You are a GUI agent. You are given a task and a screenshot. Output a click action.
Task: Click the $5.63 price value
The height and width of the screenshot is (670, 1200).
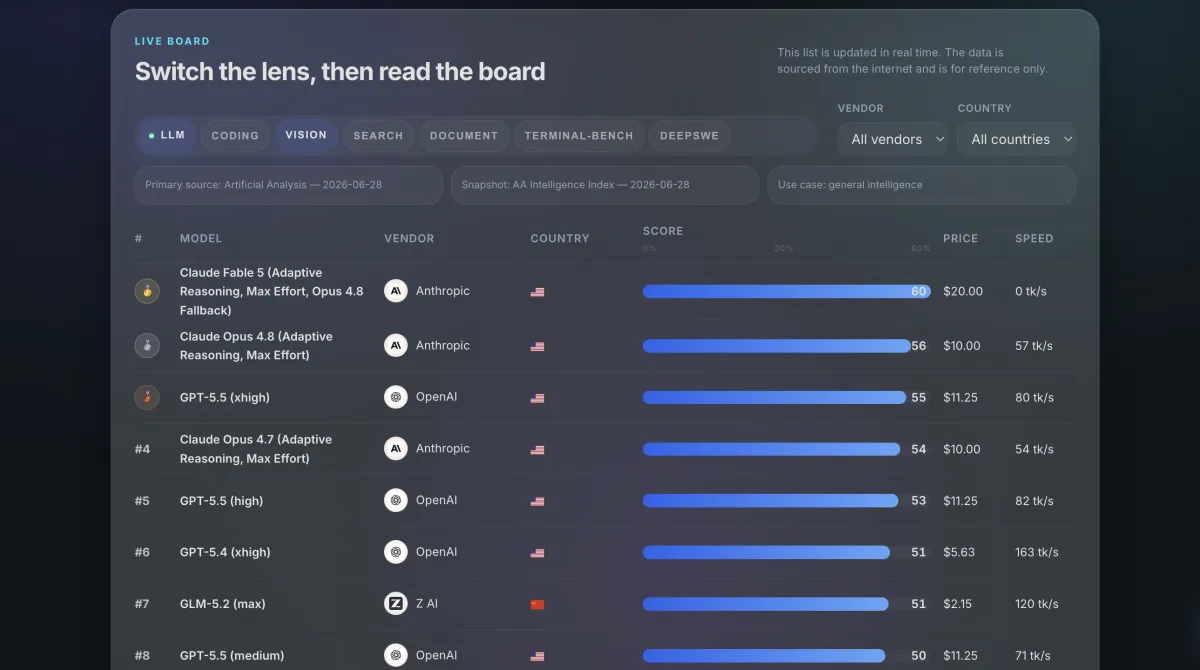pos(959,552)
